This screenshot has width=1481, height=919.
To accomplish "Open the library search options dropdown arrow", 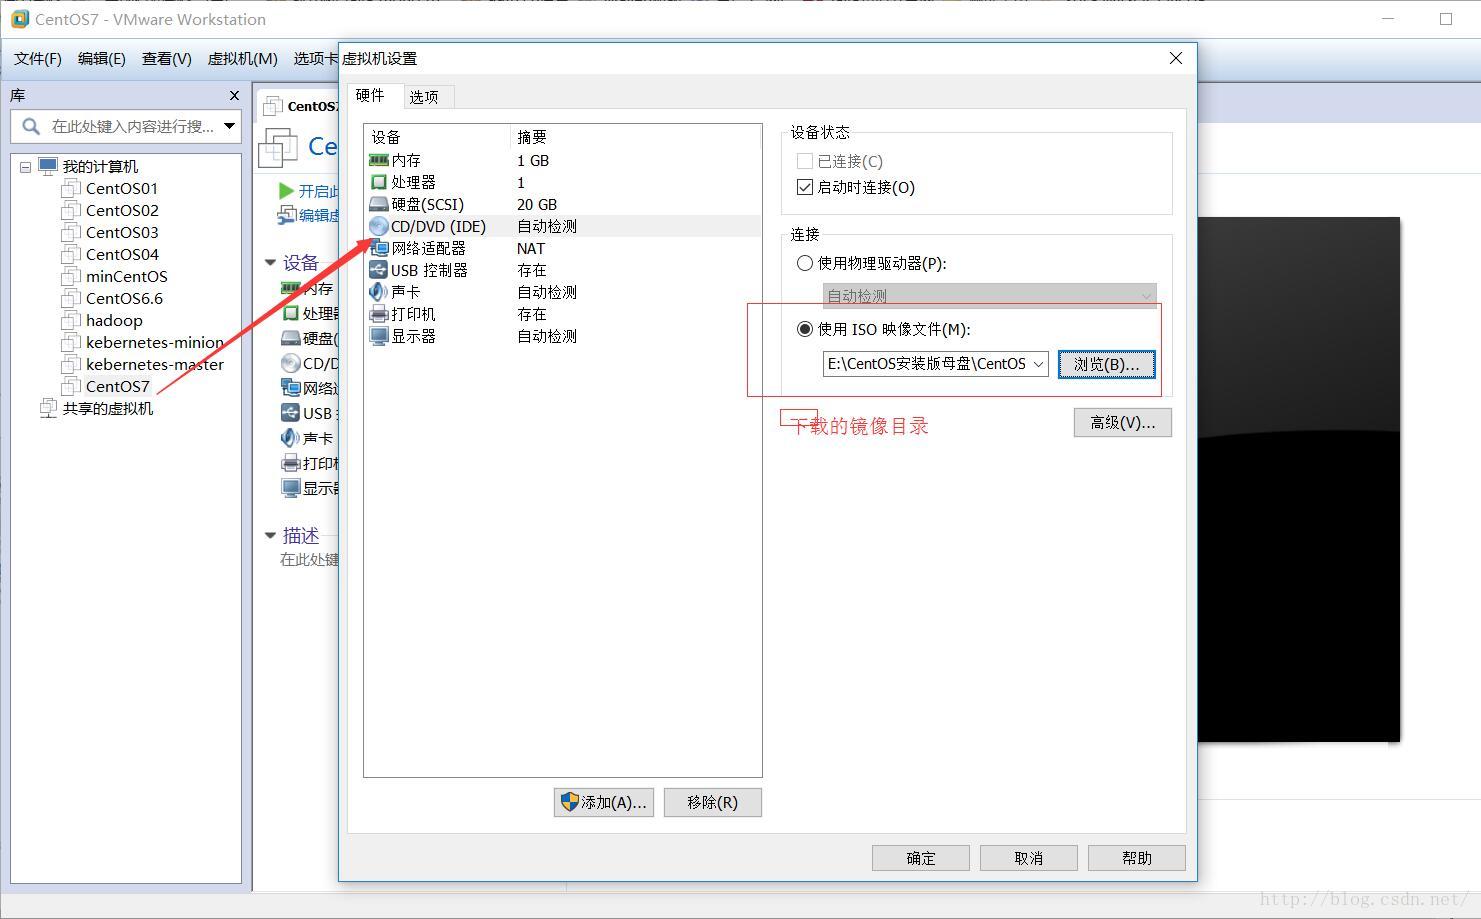I will tap(230, 126).
